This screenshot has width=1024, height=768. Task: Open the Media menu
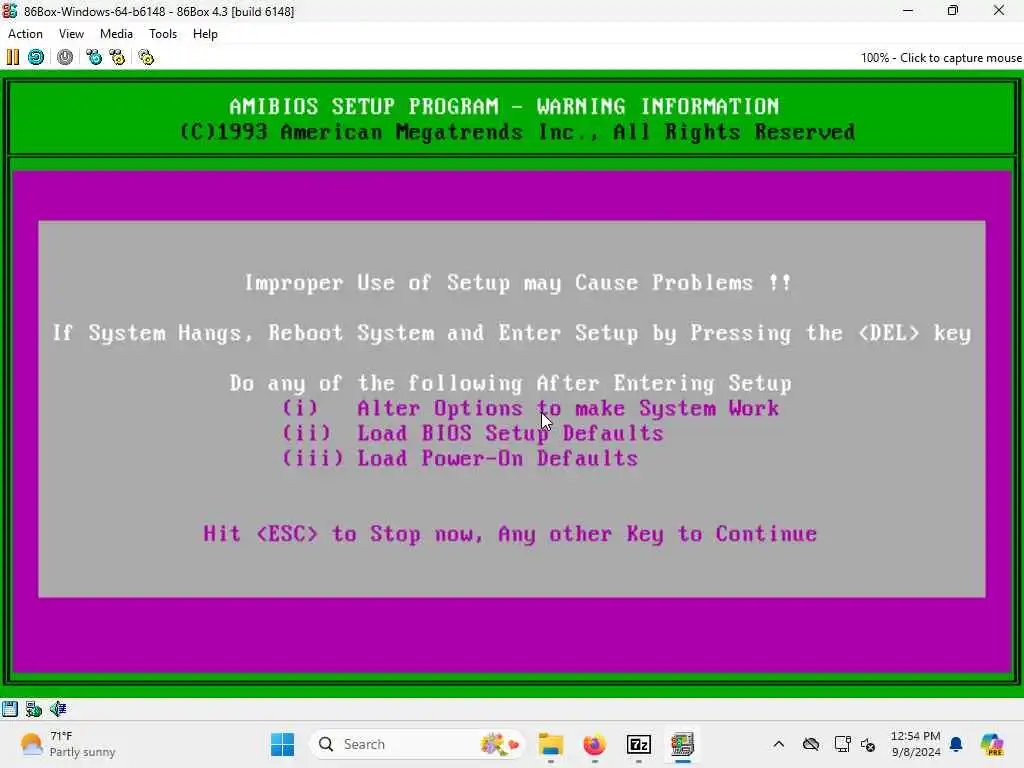116,34
